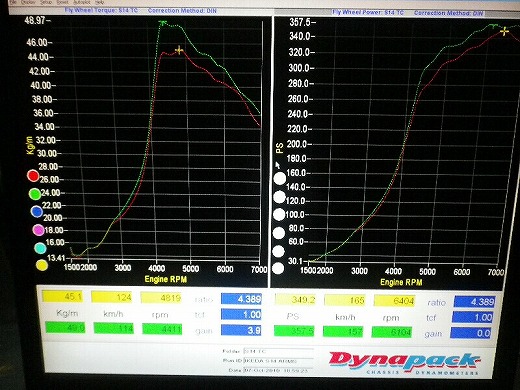
Task: Click the cyan run color circle
Action: (40, 248)
